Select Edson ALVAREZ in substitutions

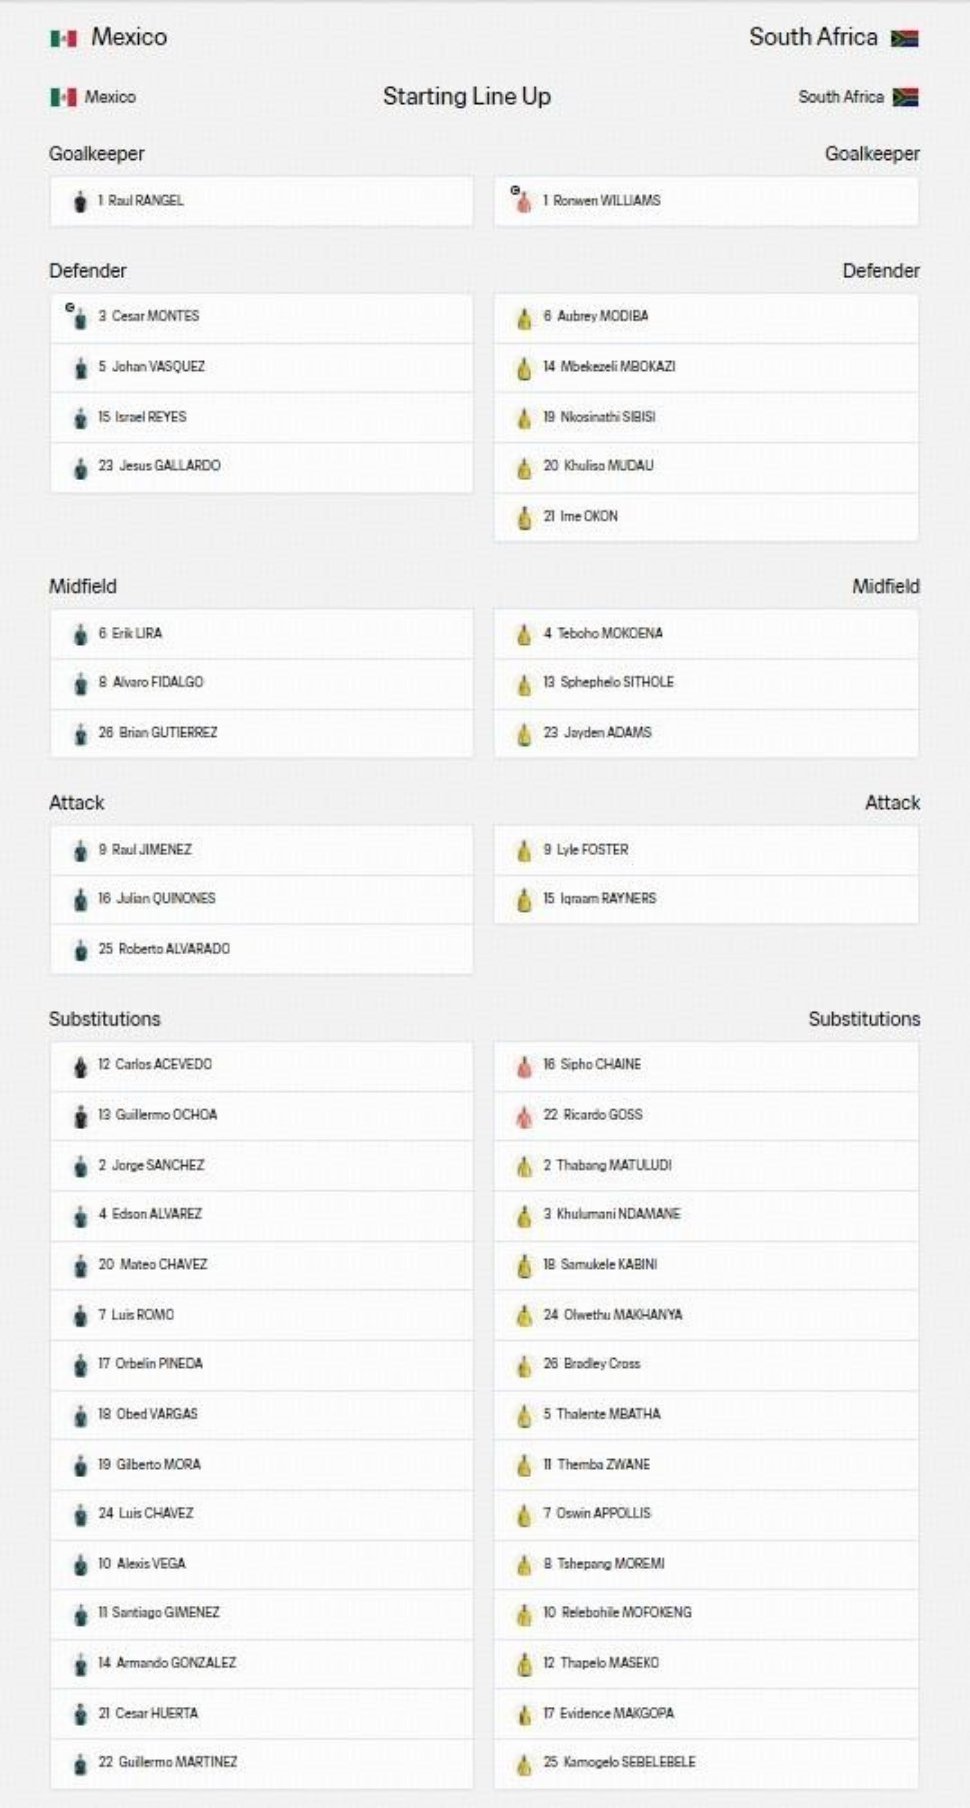(x=262, y=1214)
